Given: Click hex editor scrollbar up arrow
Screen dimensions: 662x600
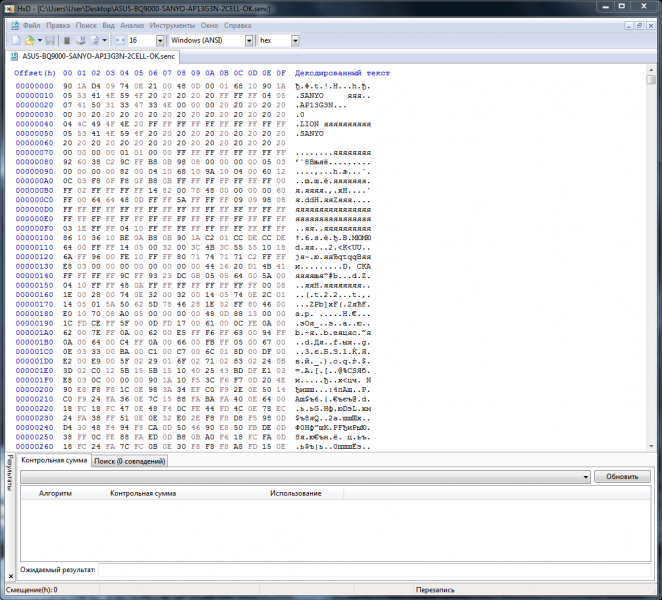Looking at the screenshot, I should click(651, 70).
